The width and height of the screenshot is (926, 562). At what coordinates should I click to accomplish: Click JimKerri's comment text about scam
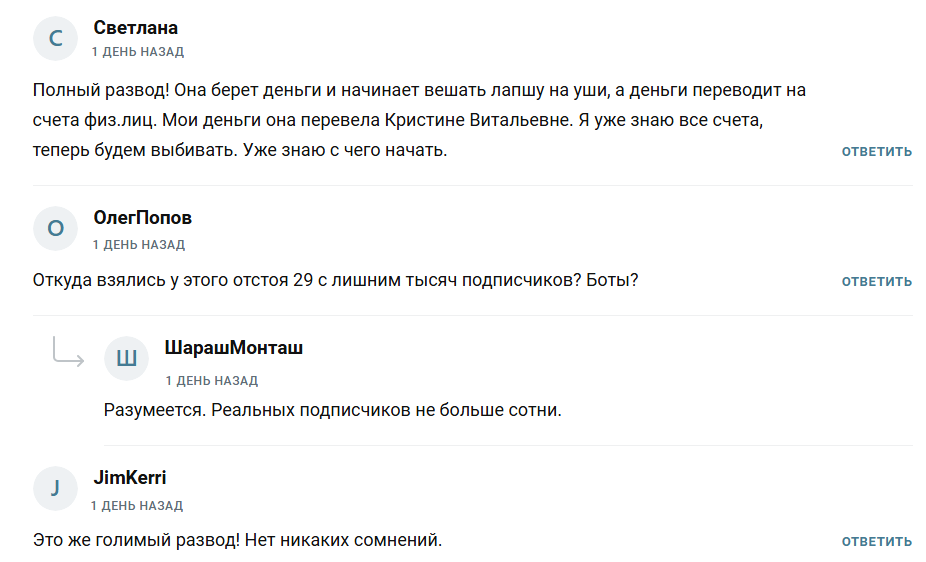coord(237,540)
